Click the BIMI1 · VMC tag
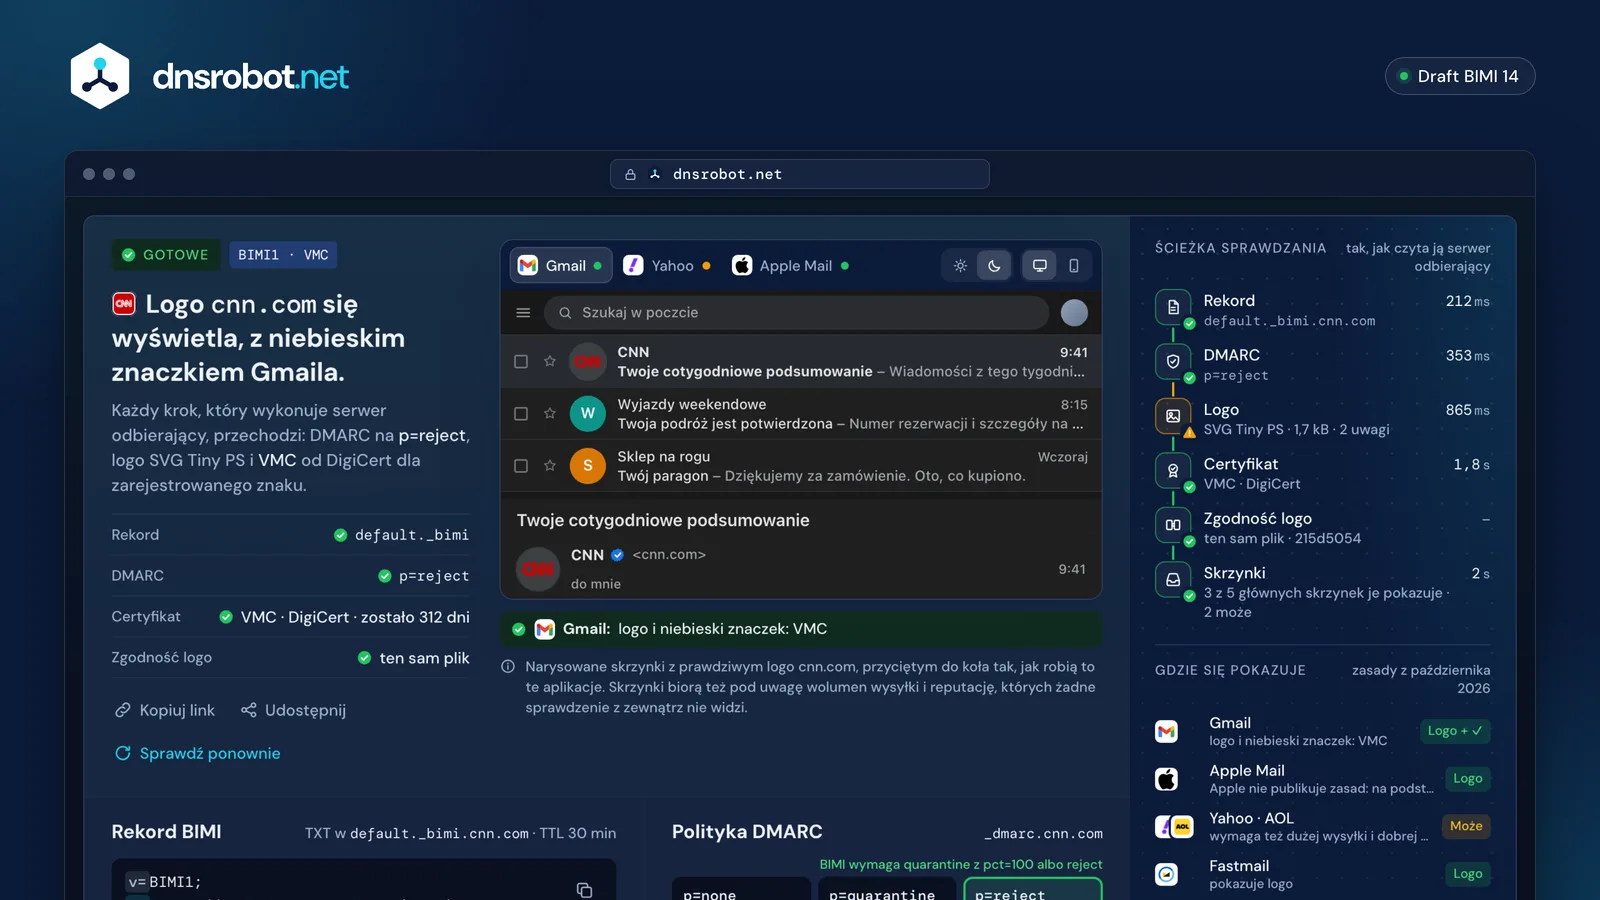1600x900 pixels. (283, 255)
